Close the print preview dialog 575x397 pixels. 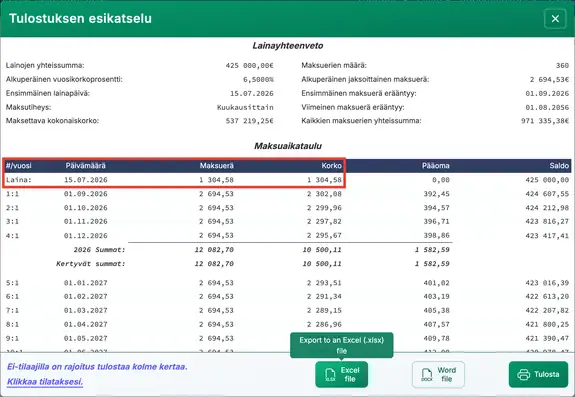click(x=555, y=18)
